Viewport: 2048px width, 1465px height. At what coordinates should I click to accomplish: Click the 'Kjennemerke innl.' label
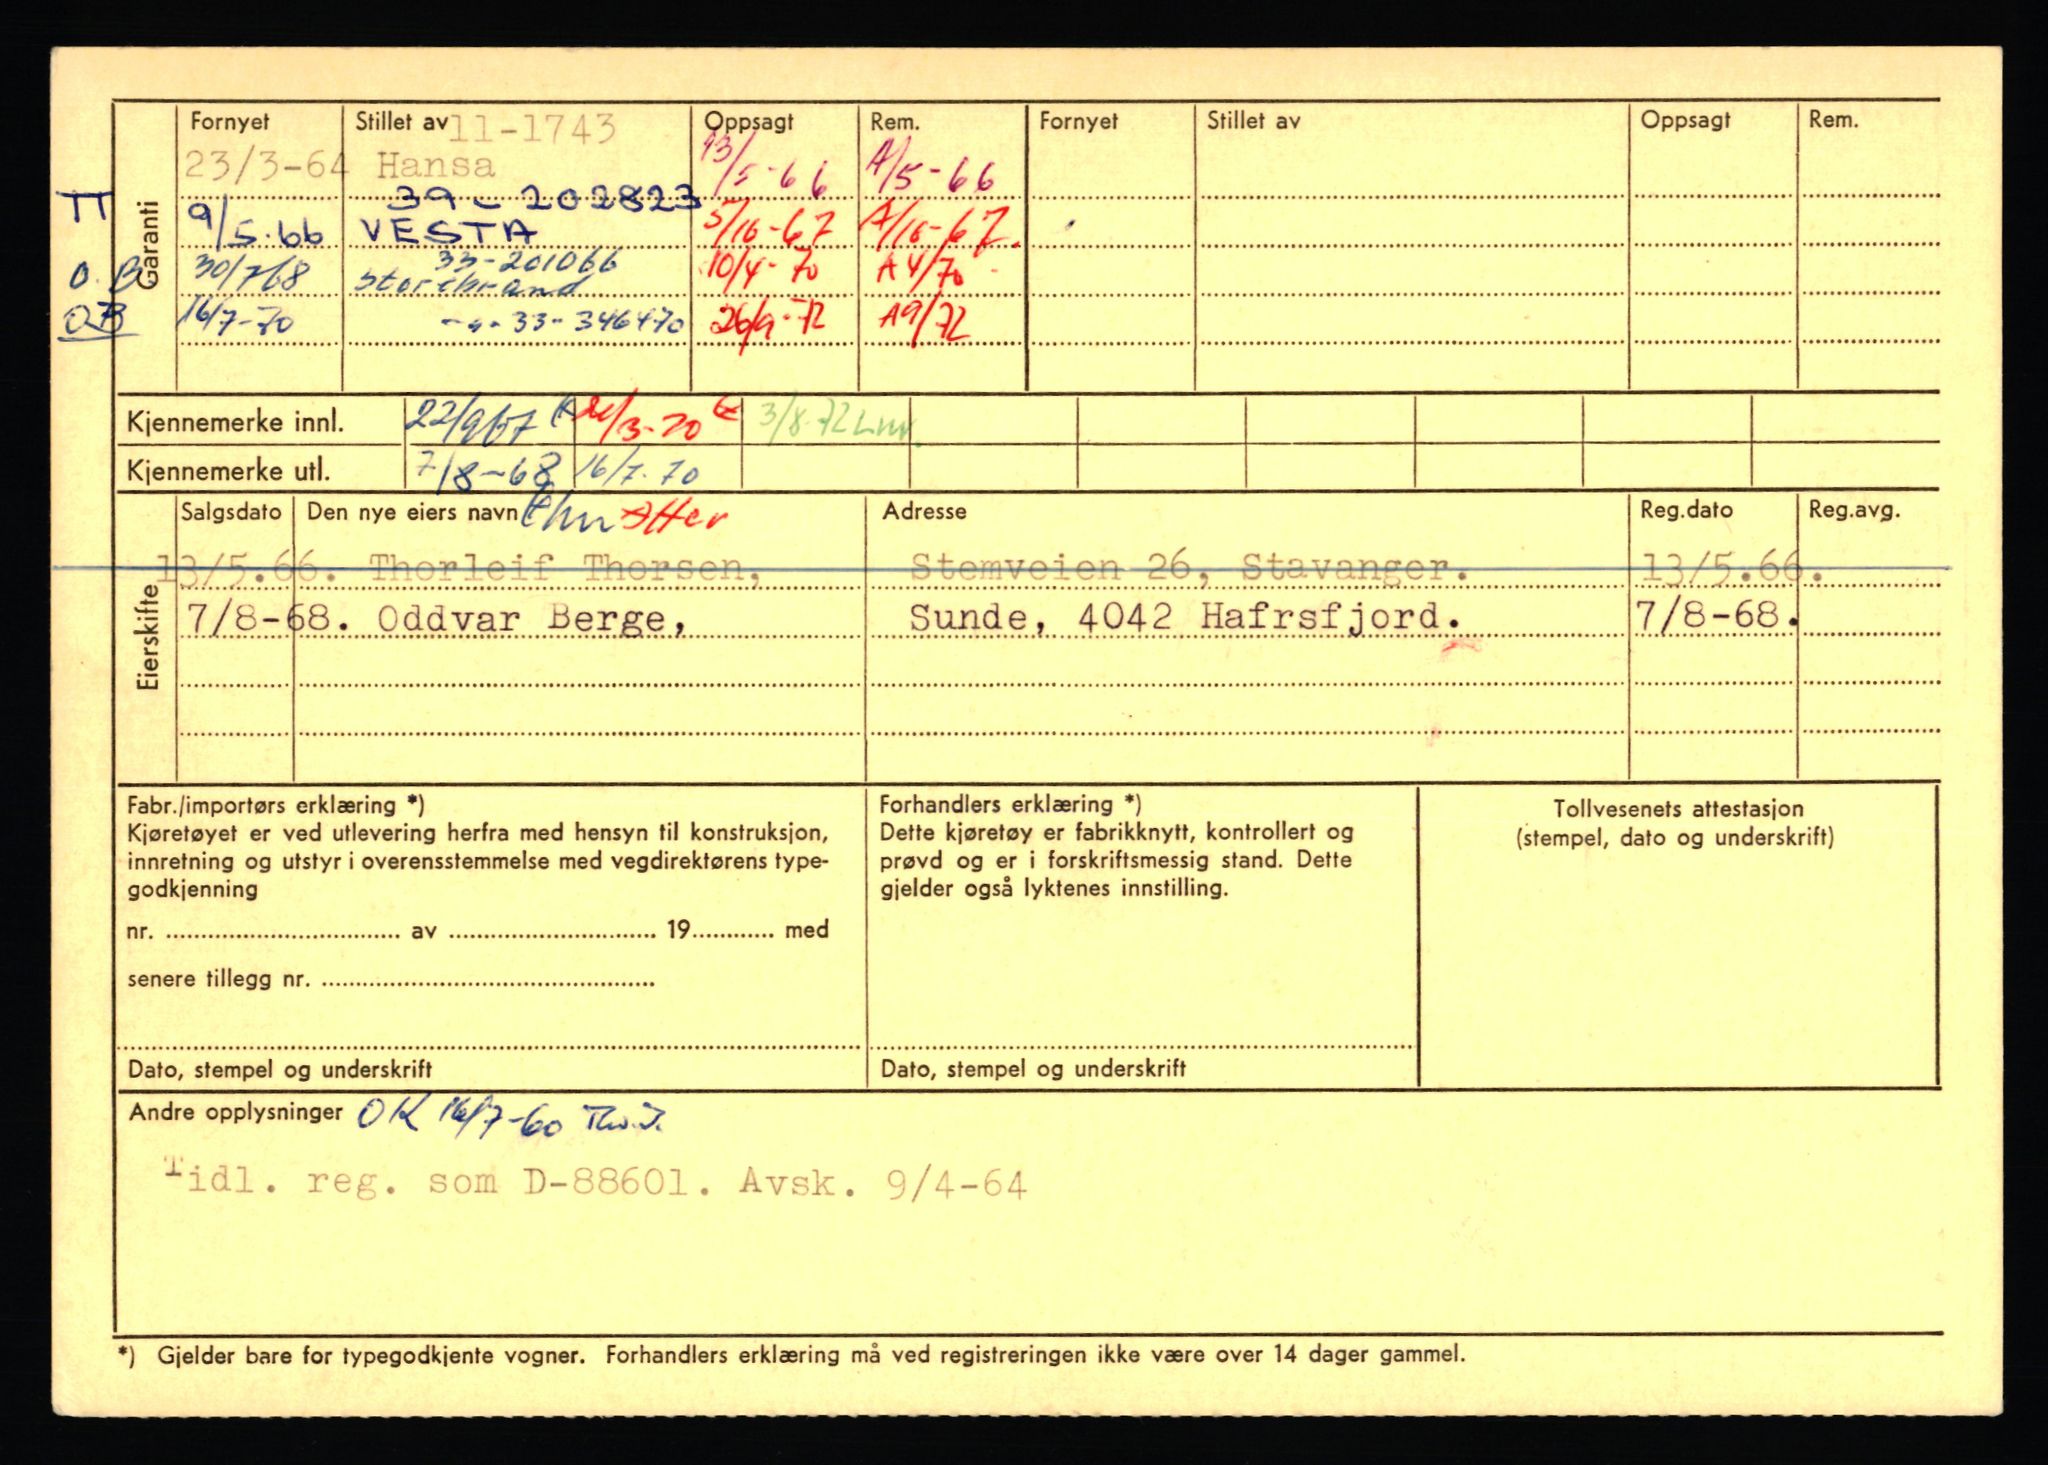(x=235, y=423)
